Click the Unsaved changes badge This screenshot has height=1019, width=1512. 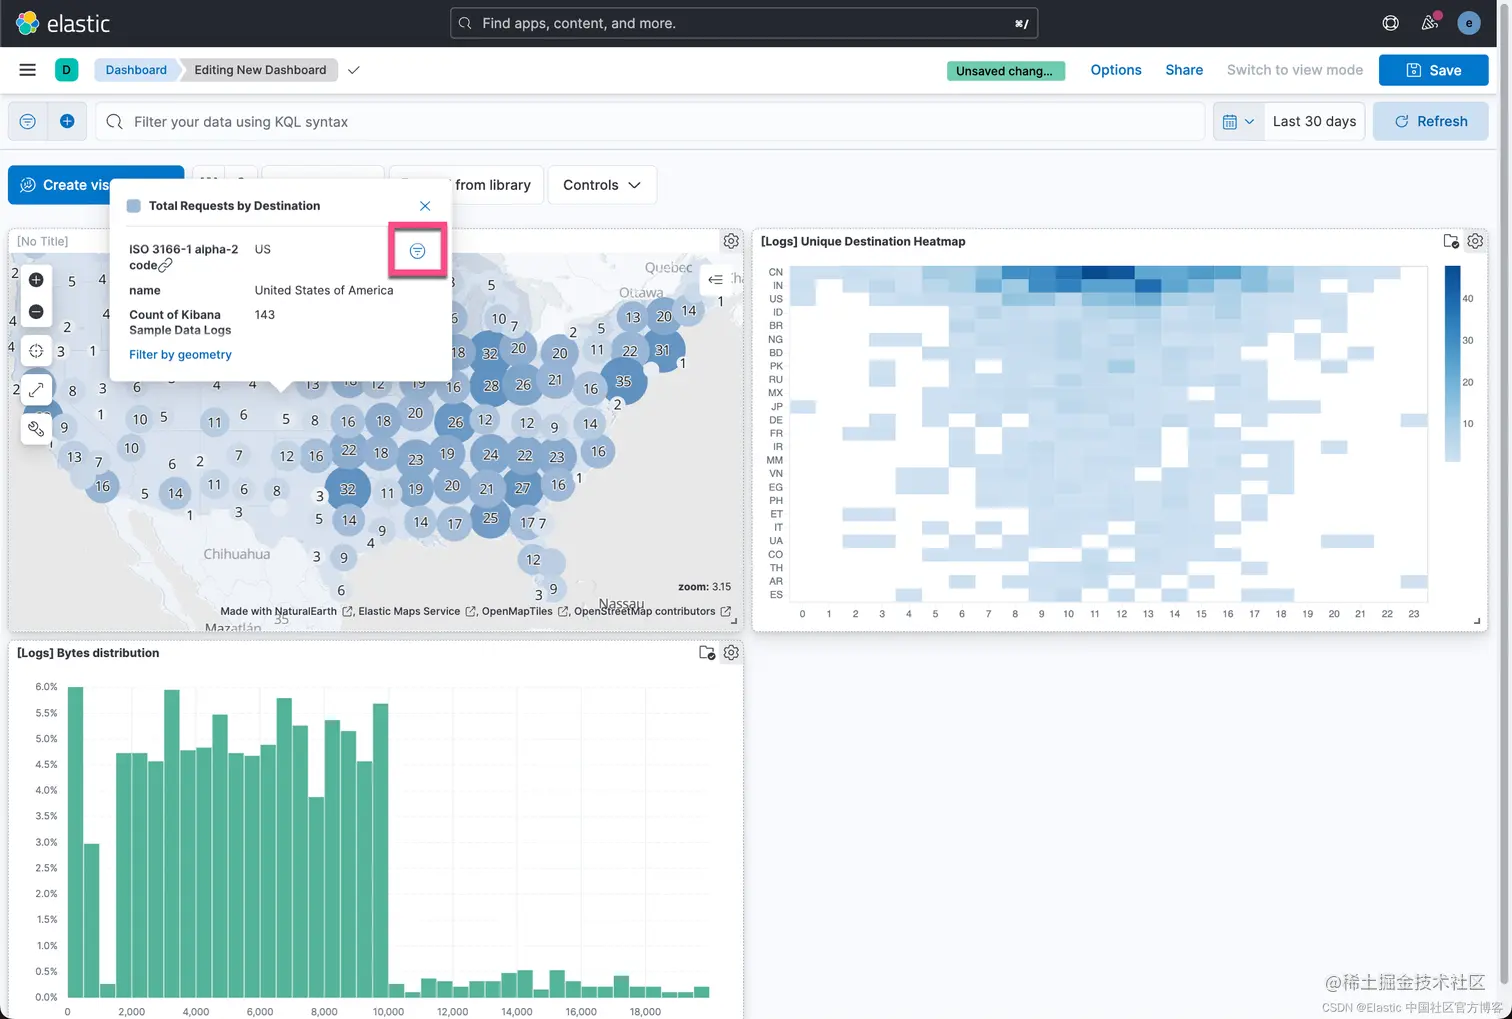1005,71
